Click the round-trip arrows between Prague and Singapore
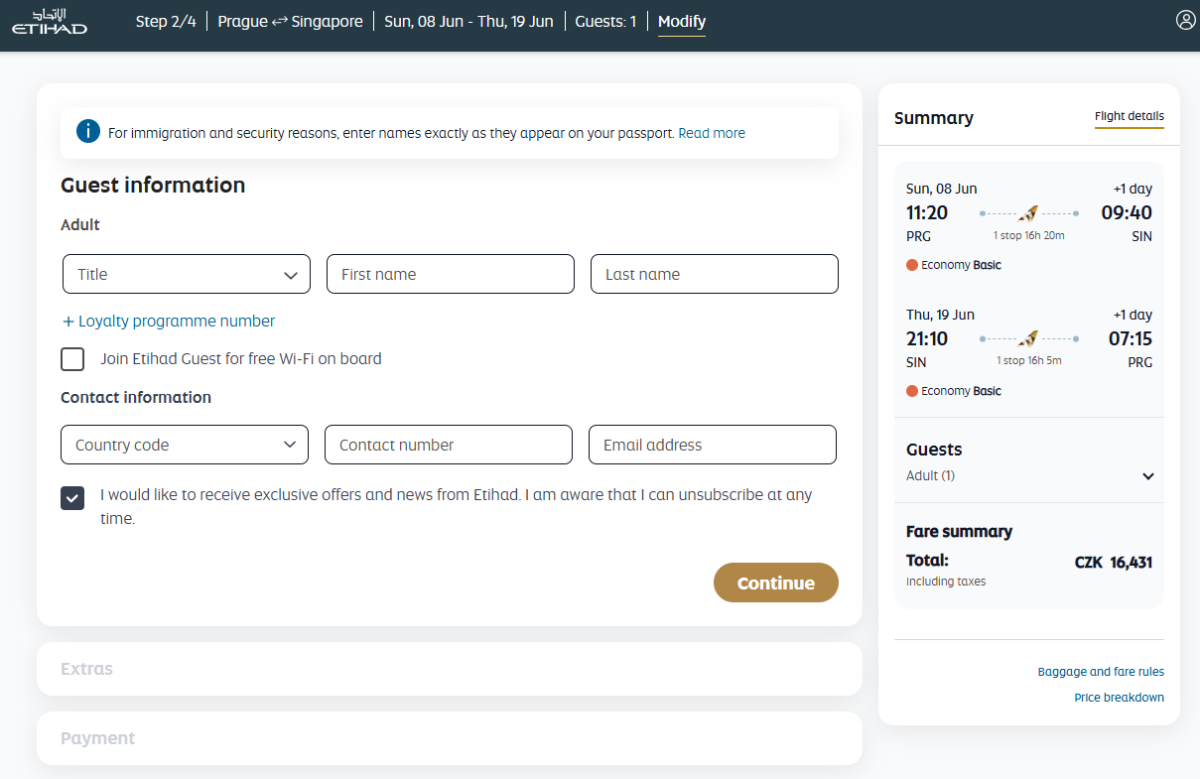 tap(280, 22)
